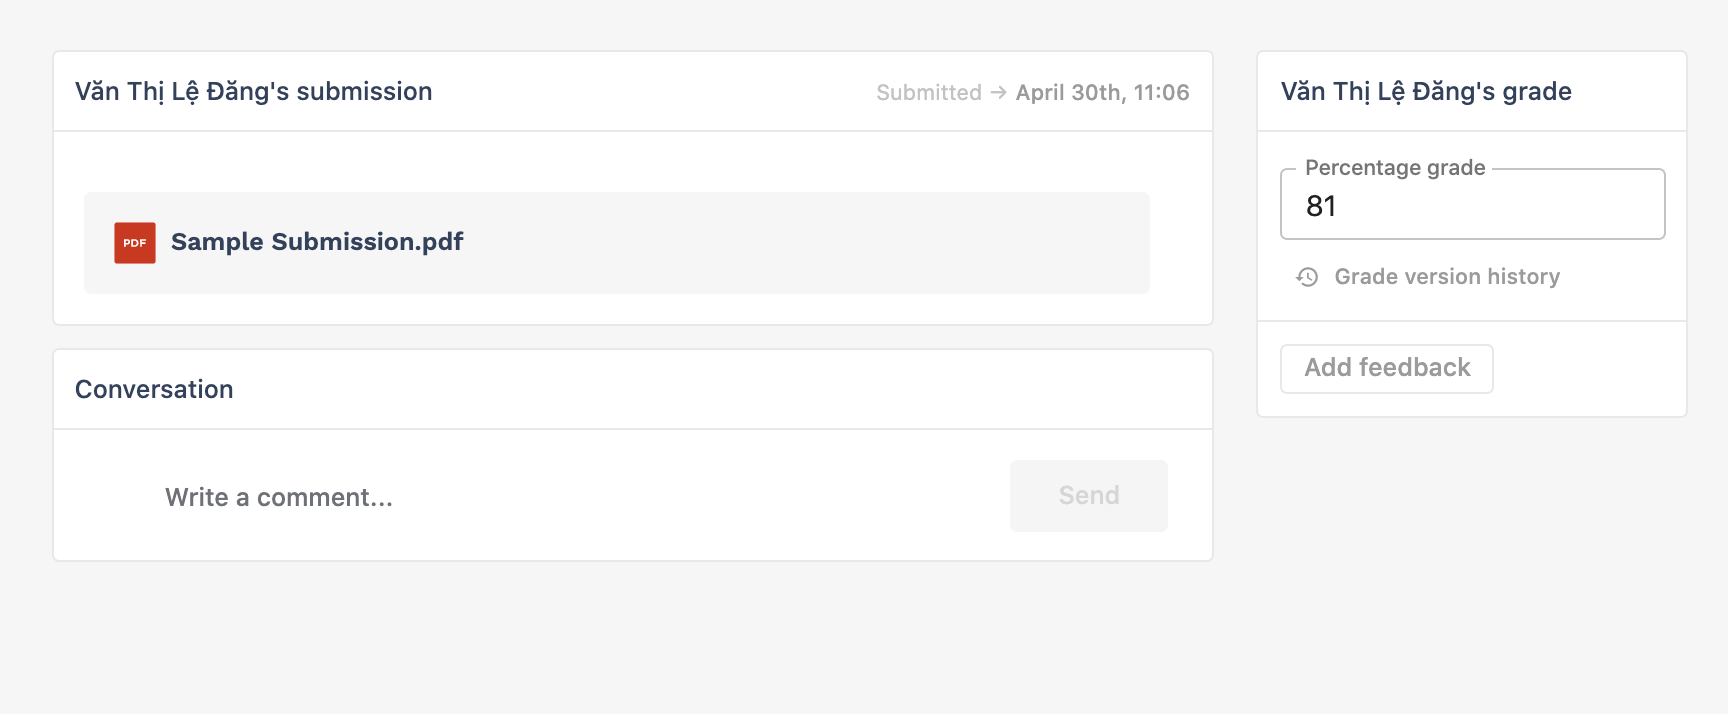Click the arrow icon after Submitted
This screenshot has width=1728, height=714.
pyautogui.click(x=998, y=92)
